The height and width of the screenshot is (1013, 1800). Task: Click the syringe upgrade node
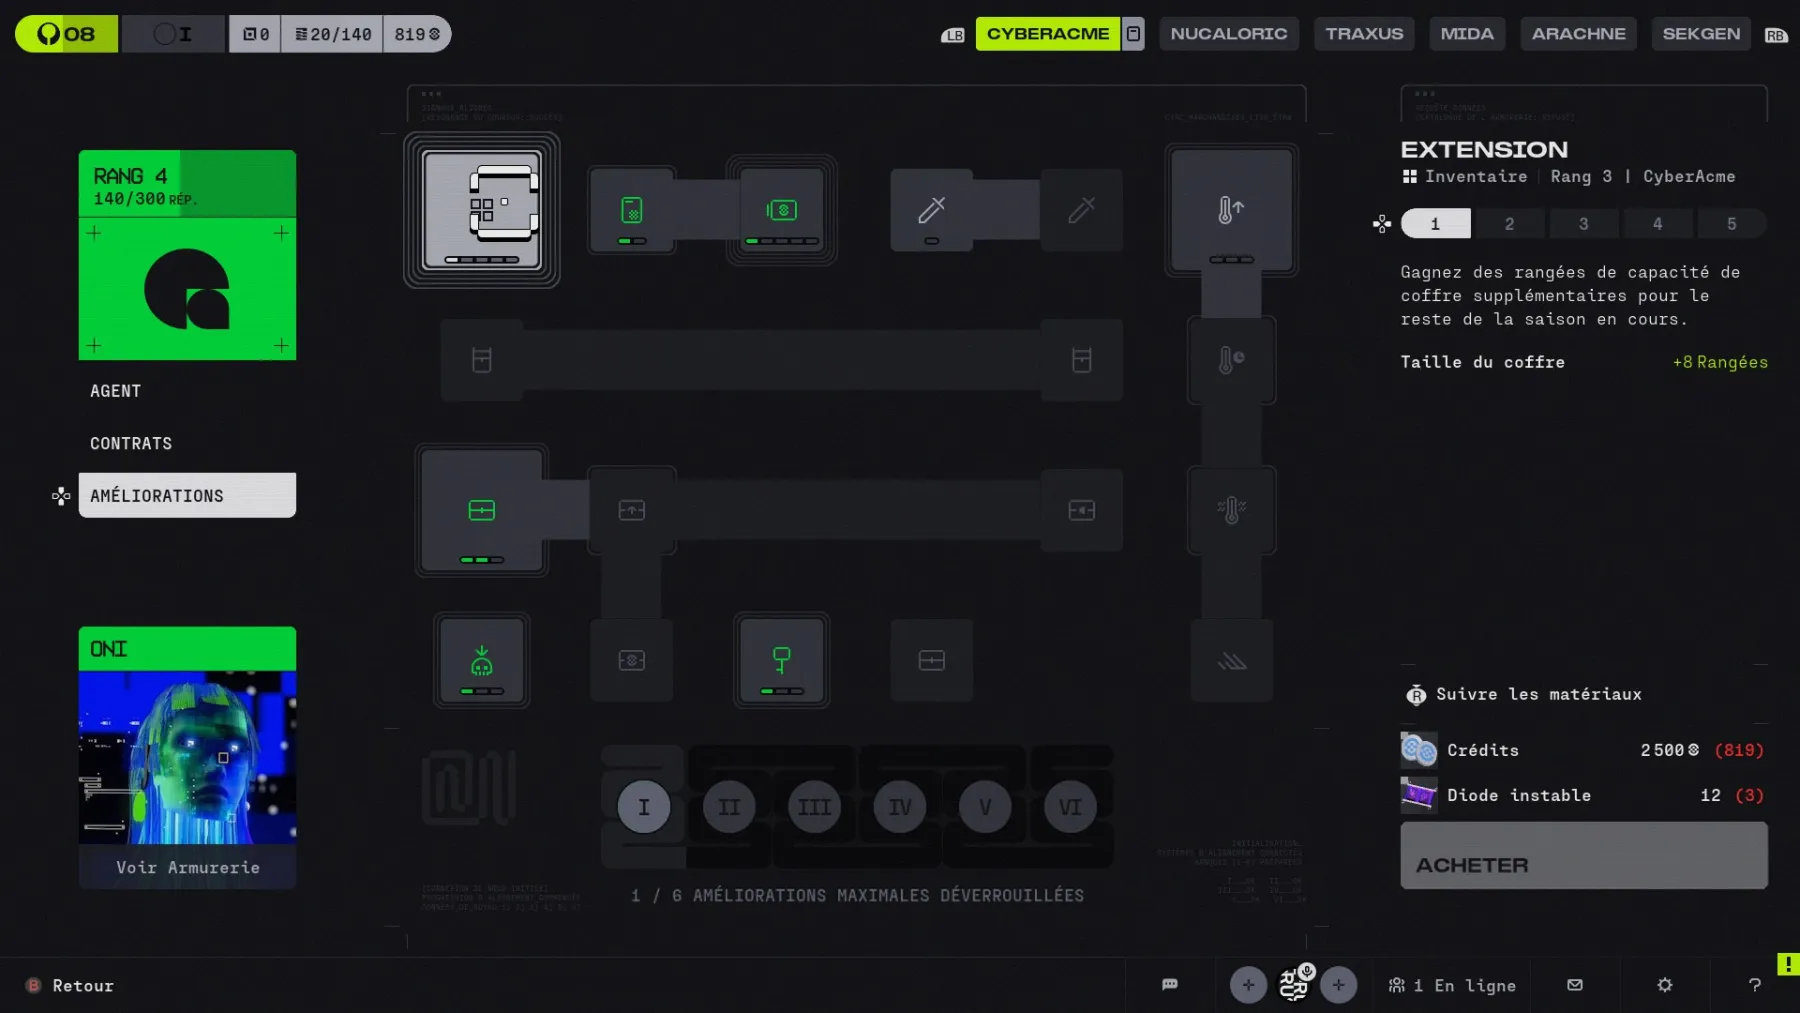point(931,210)
